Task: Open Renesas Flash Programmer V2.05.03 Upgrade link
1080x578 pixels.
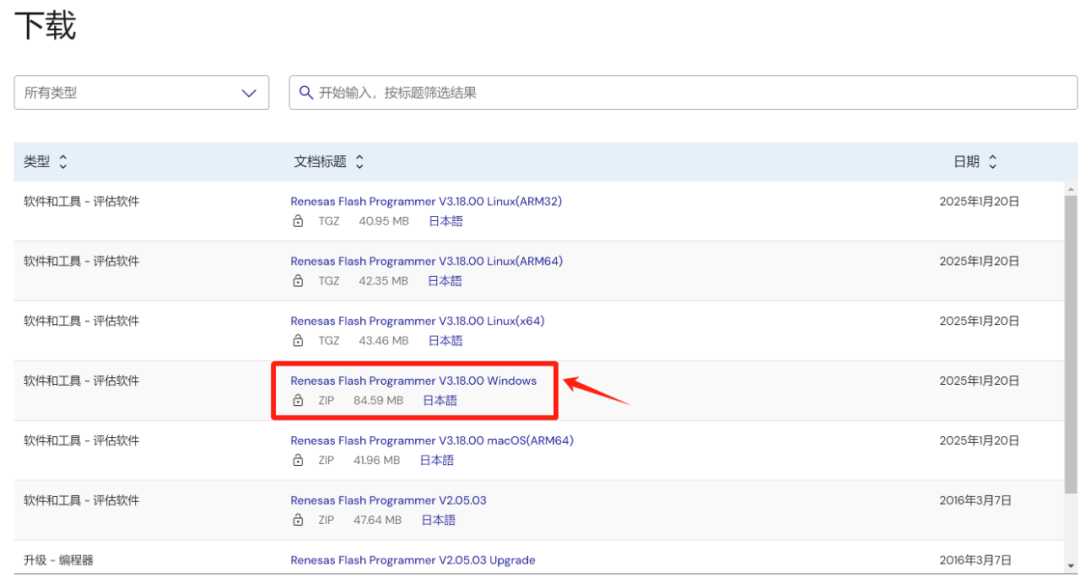Action: point(413,560)
